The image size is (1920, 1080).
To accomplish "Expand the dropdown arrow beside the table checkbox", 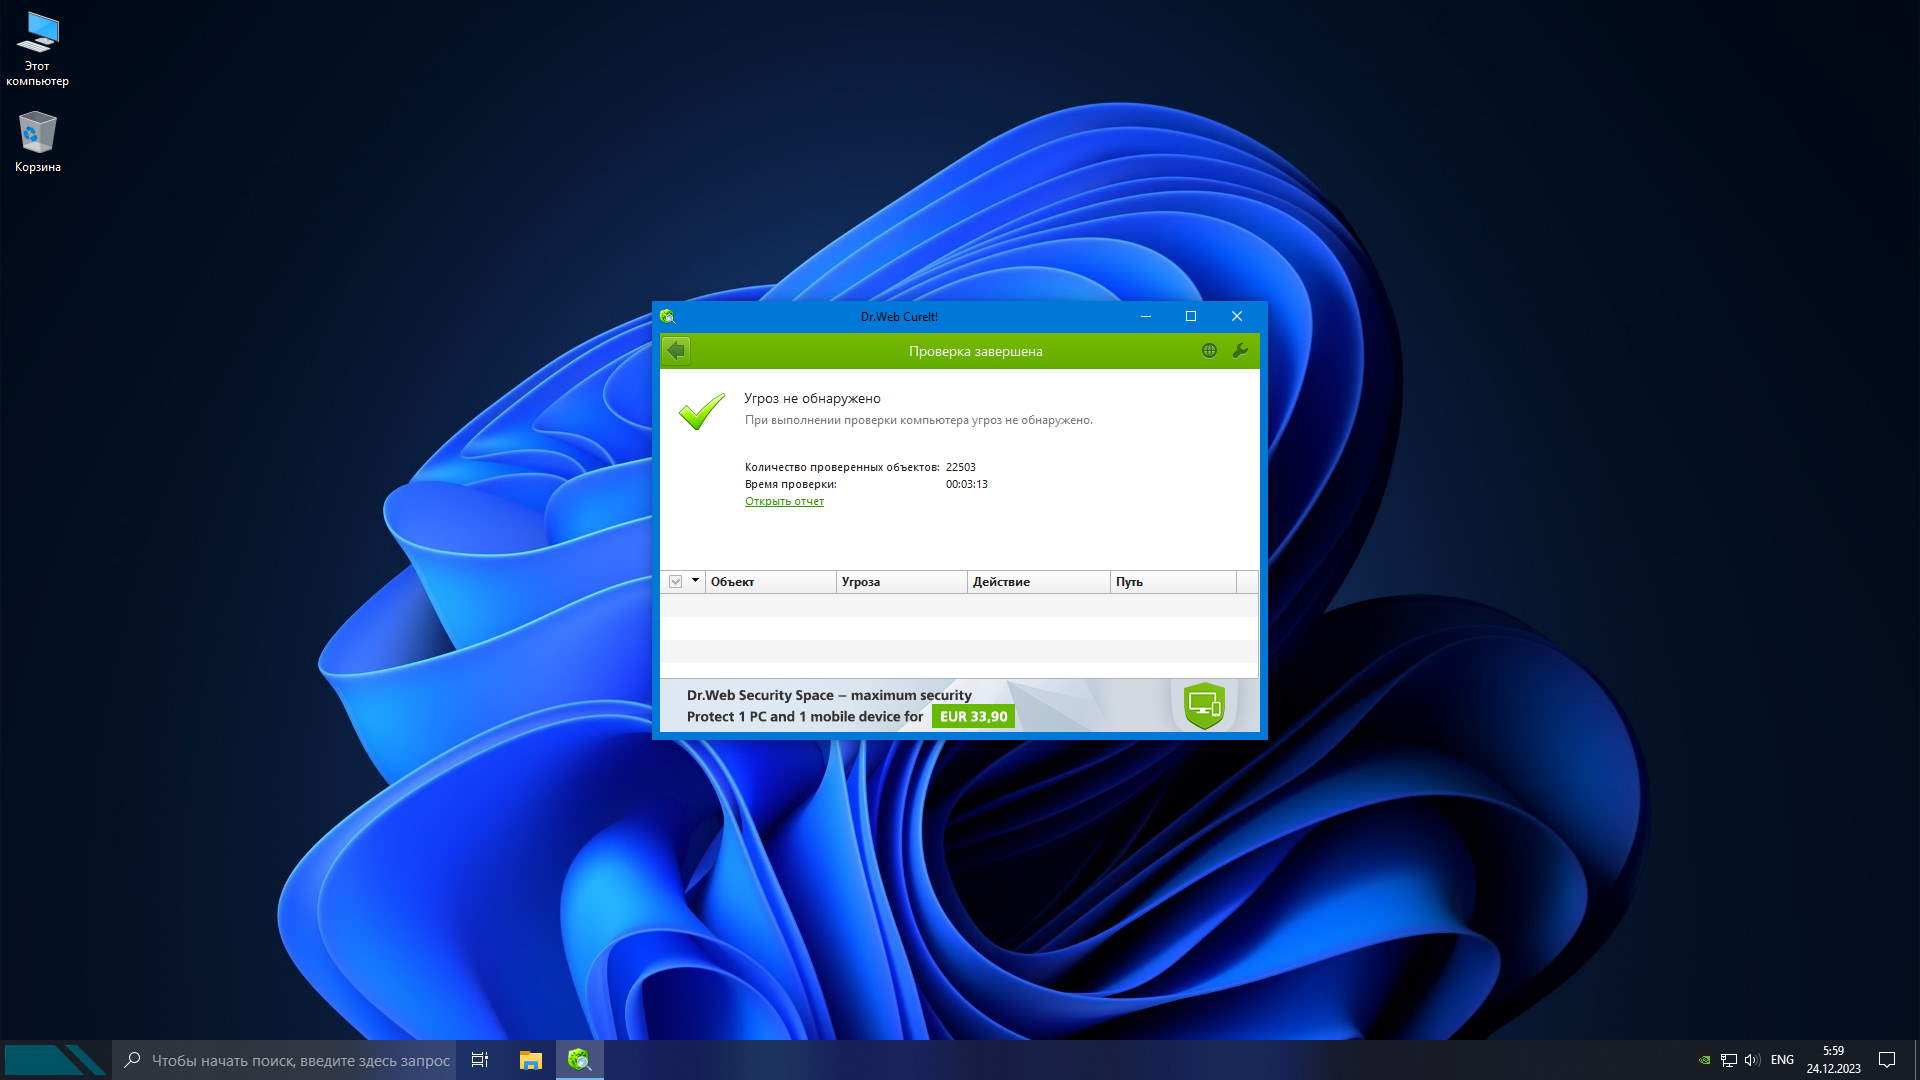I will pos(695,581).
